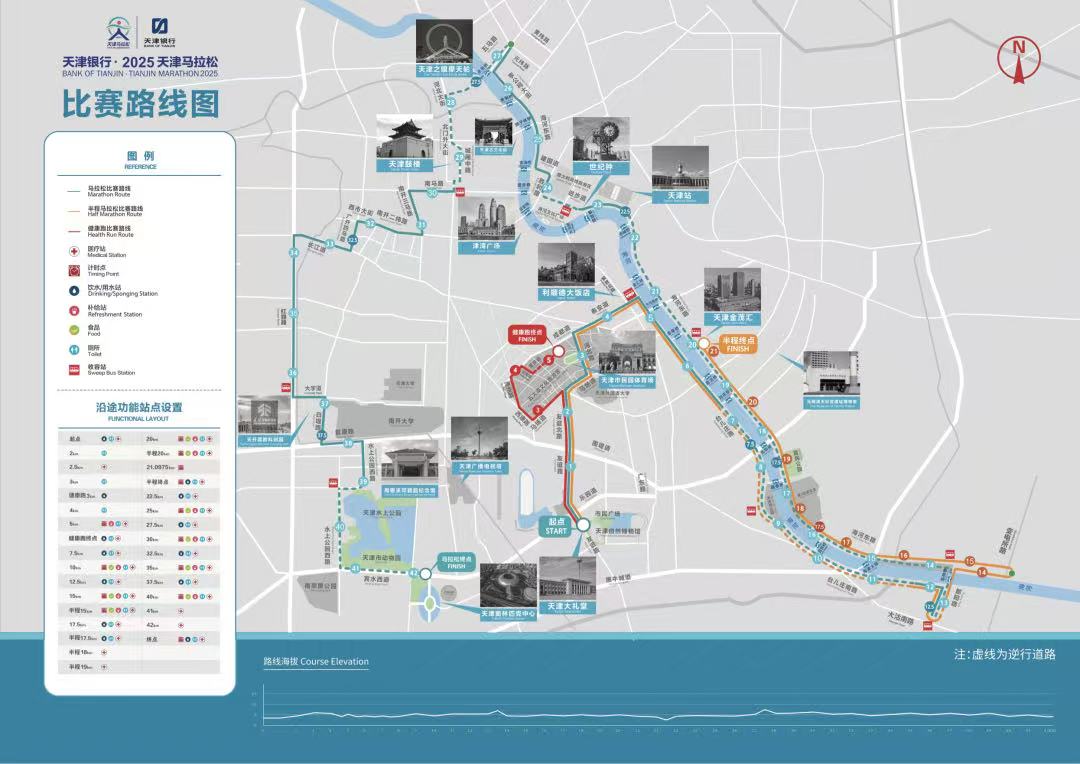1080x764 pixels.
Task: Click the 天津水上公园 map label
Action: (382, 513)
